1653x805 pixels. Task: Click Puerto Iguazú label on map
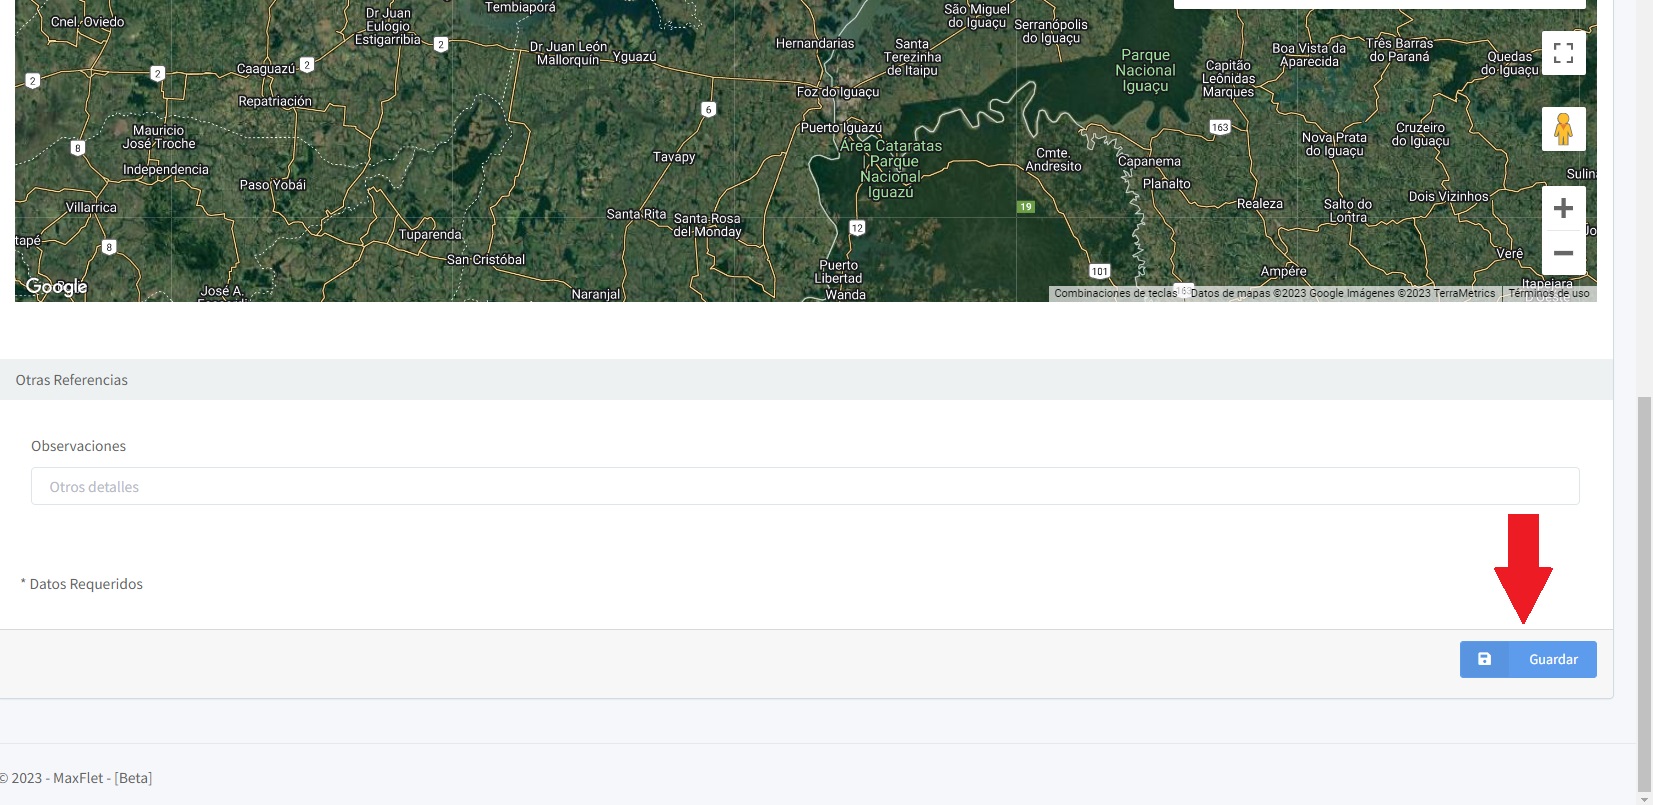pos(841,128)
